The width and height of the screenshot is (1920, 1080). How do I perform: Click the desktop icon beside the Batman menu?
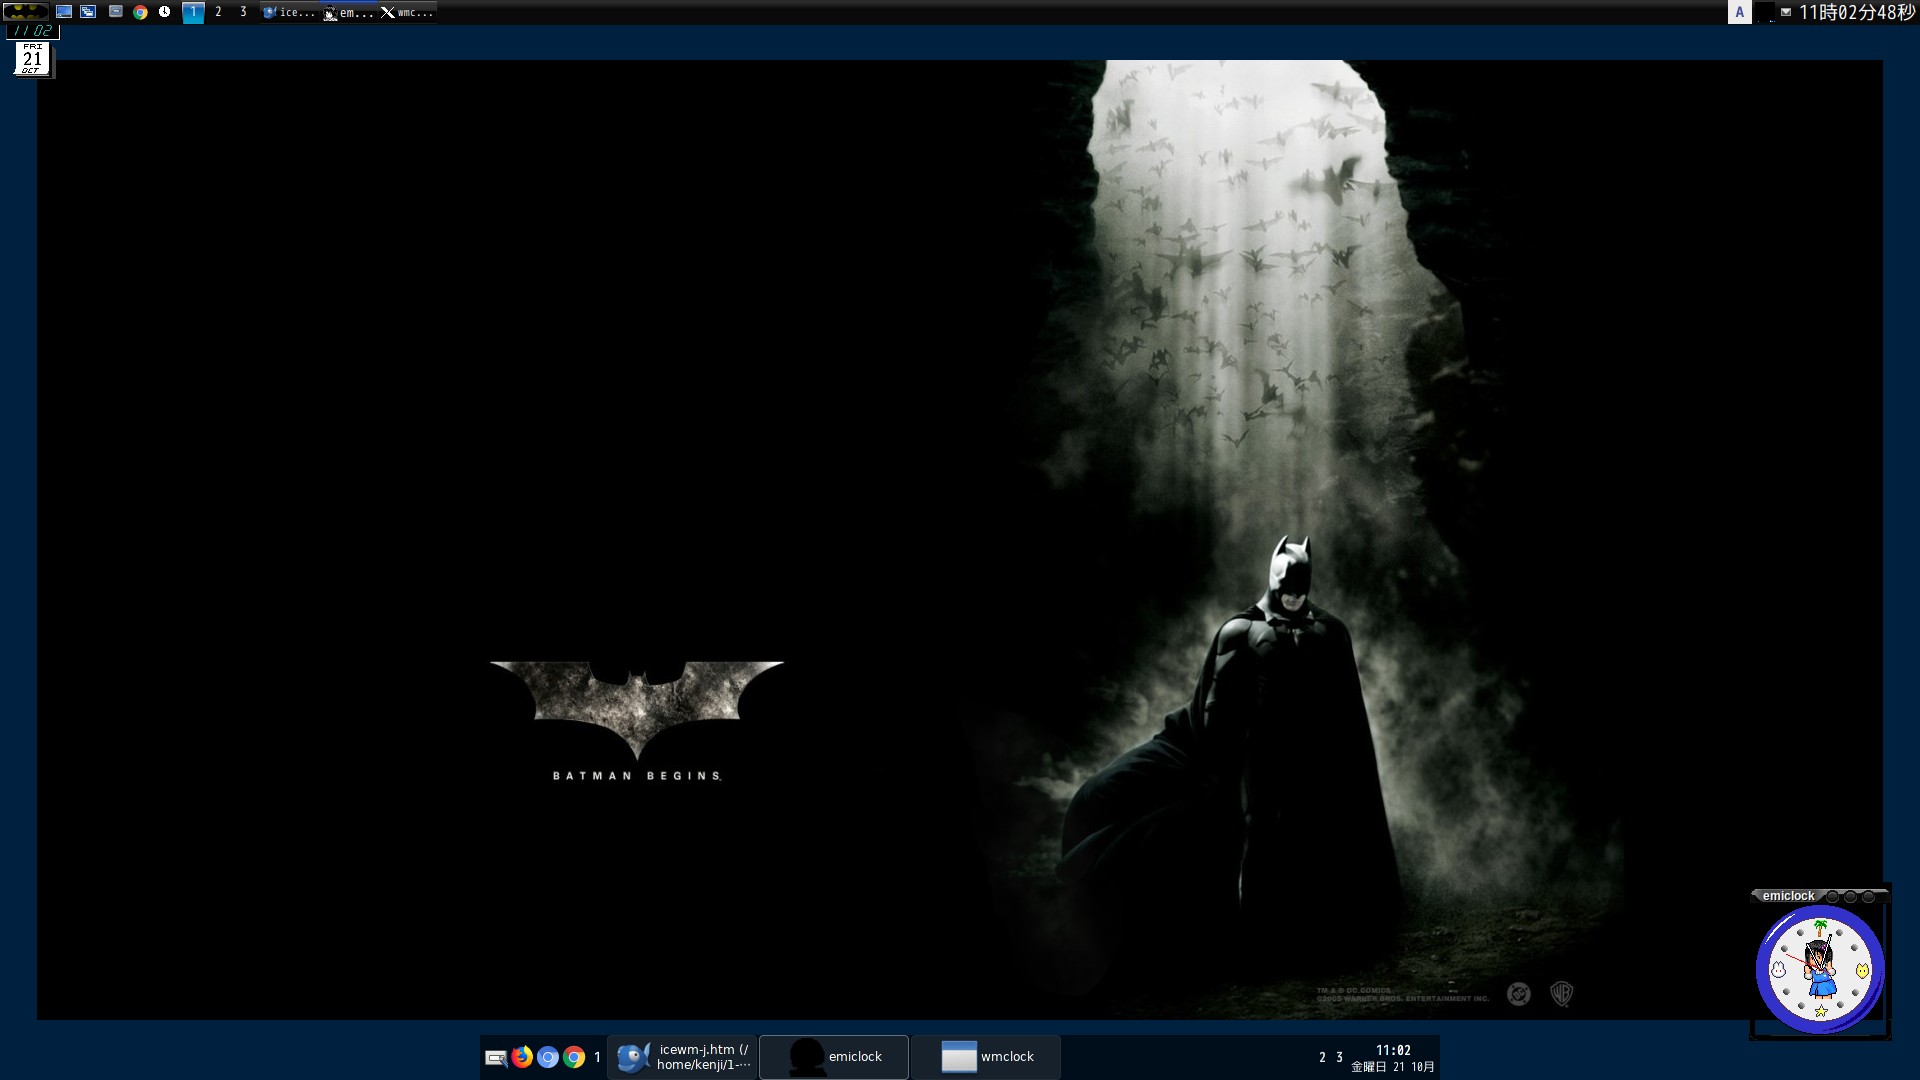65,13
